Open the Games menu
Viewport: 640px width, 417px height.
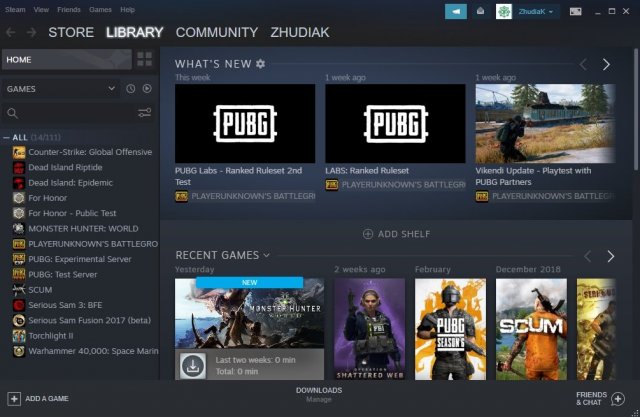pyautogui.click(x=100, y=9)
